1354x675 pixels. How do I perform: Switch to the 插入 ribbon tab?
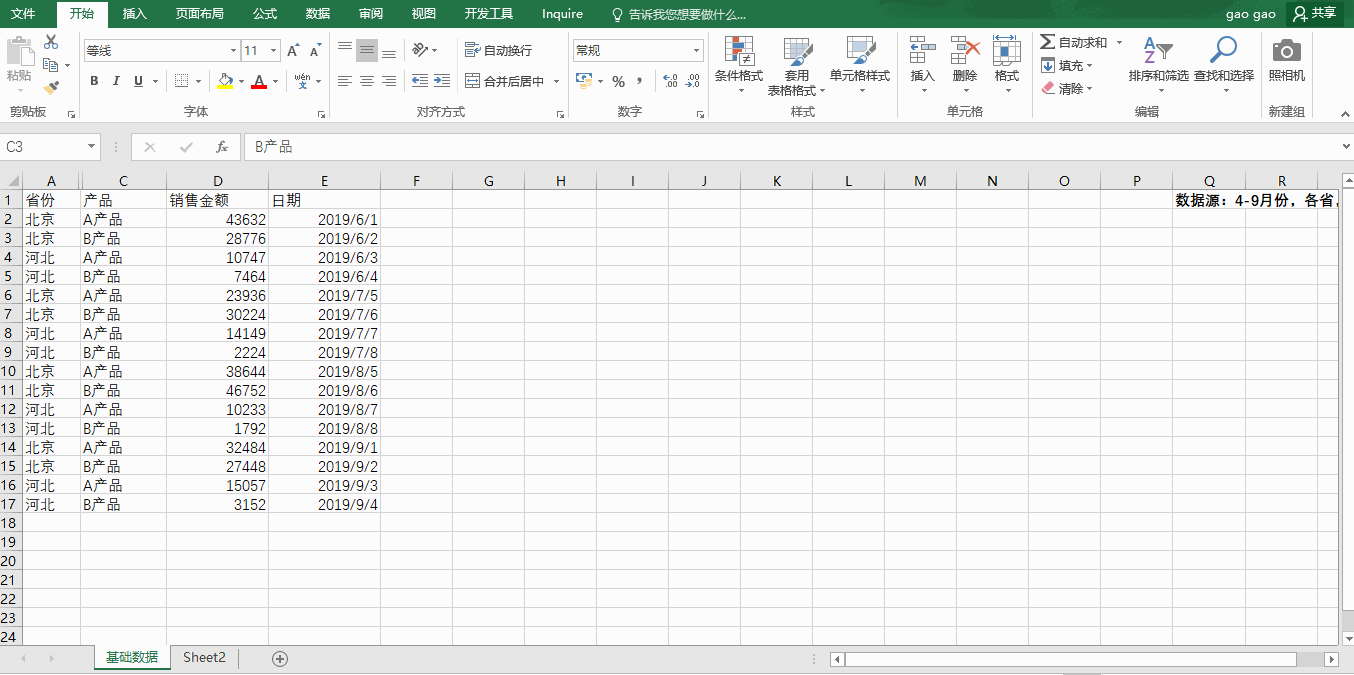point(134,14)
